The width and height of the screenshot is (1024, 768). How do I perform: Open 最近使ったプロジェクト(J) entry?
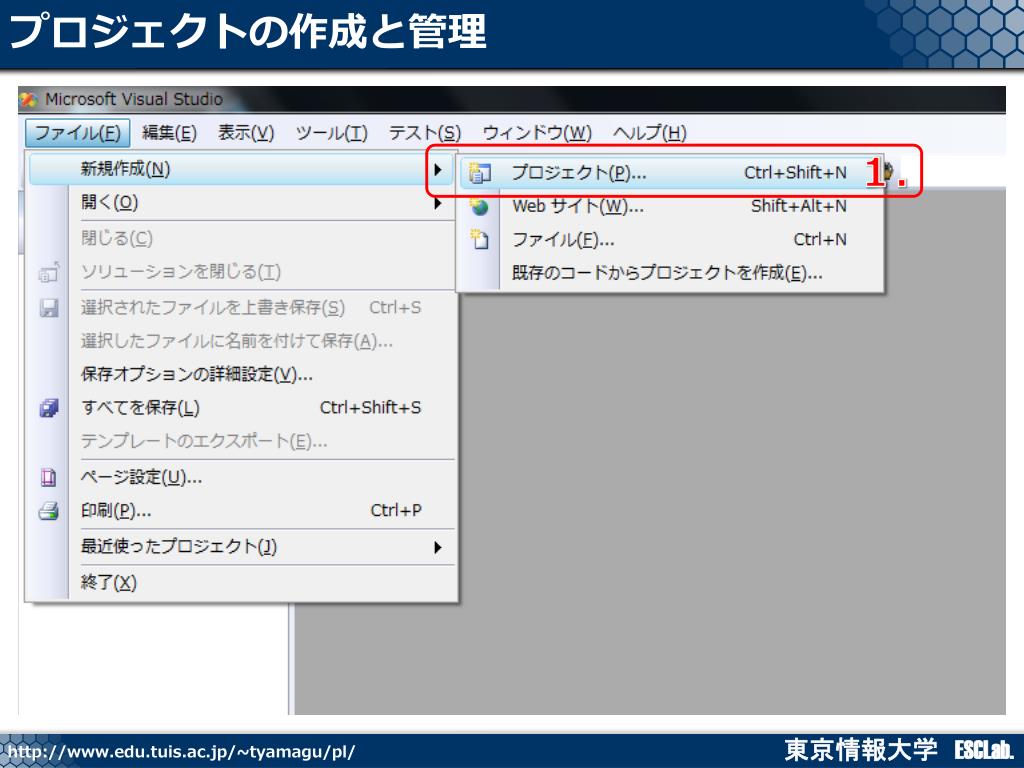(242, 547)
